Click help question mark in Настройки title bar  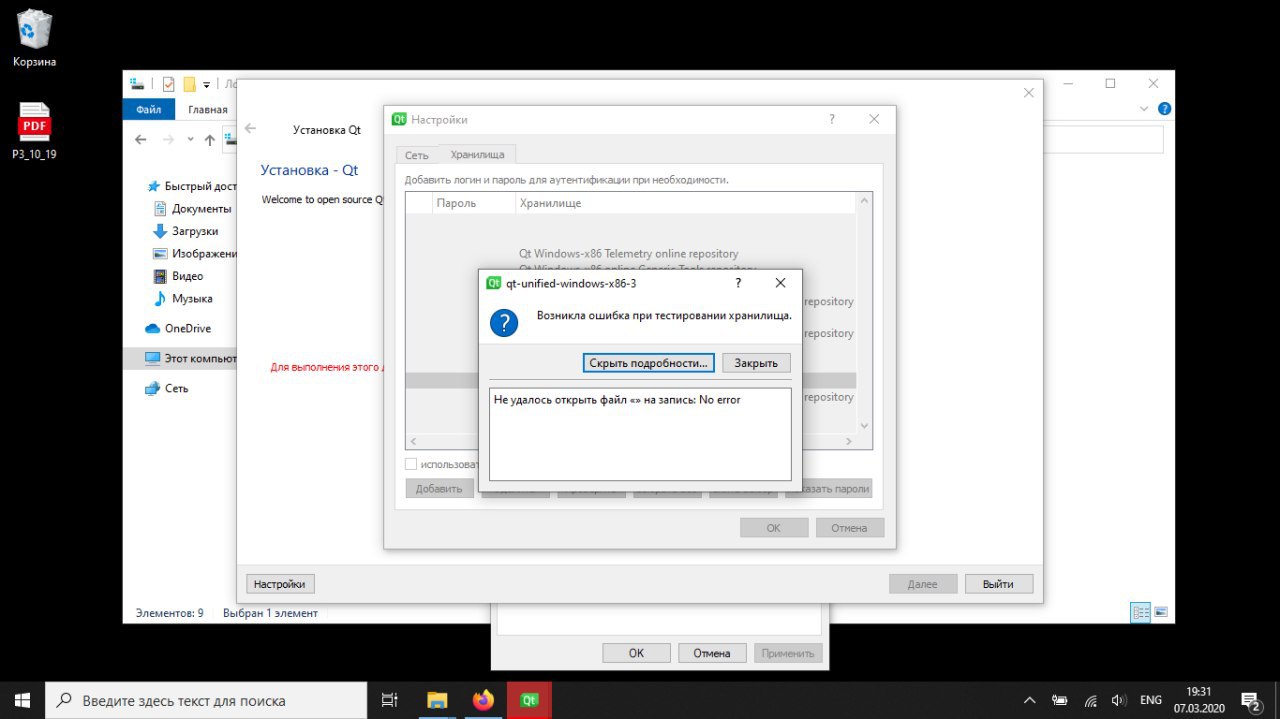pyautogui.click(x=831, y=119)
